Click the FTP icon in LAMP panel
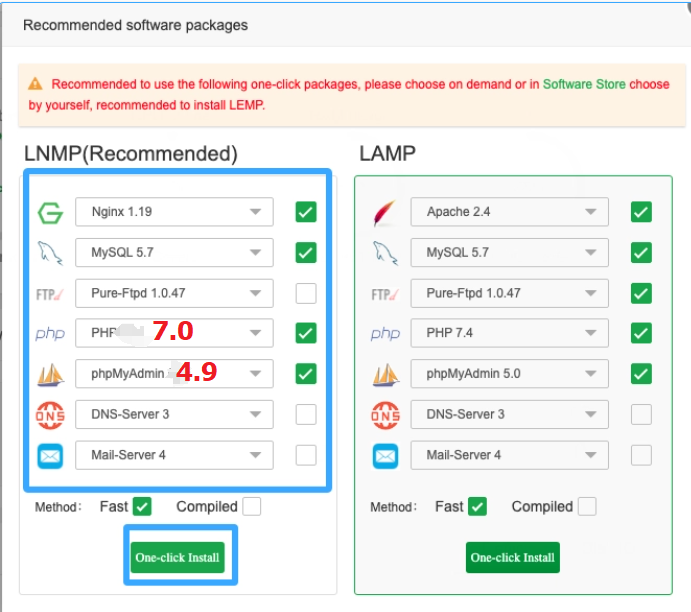This screenshot has width=691, height=612. point(385,294)
